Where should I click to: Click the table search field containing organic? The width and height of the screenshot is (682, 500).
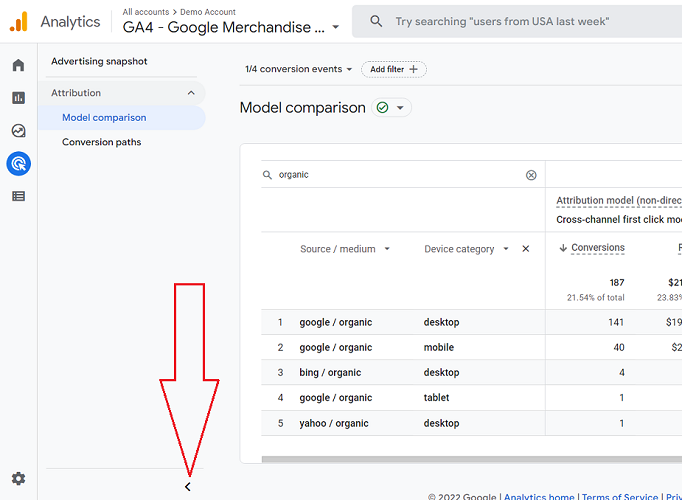[403, 175]
